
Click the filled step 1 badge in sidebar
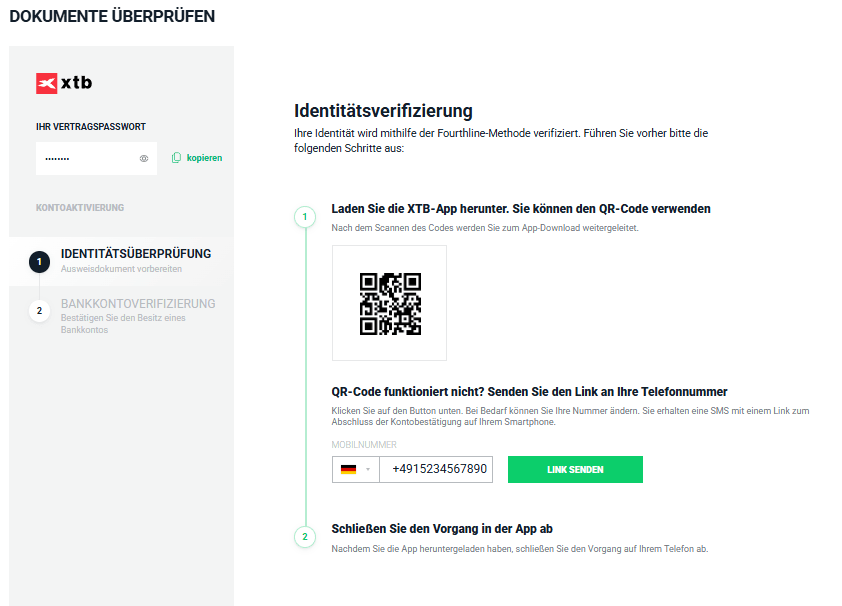[39, 261]
